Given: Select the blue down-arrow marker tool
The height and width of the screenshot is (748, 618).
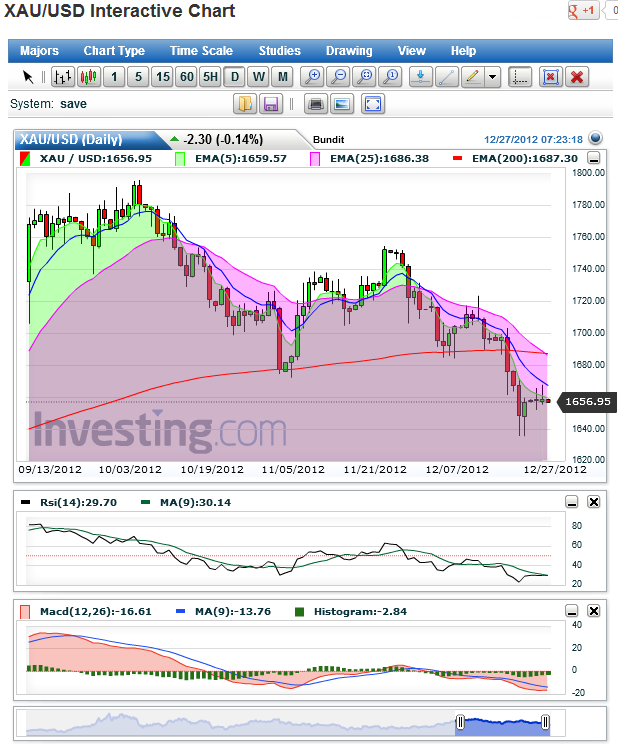Looking at the screenshot, I should click(x=421, y=77).
